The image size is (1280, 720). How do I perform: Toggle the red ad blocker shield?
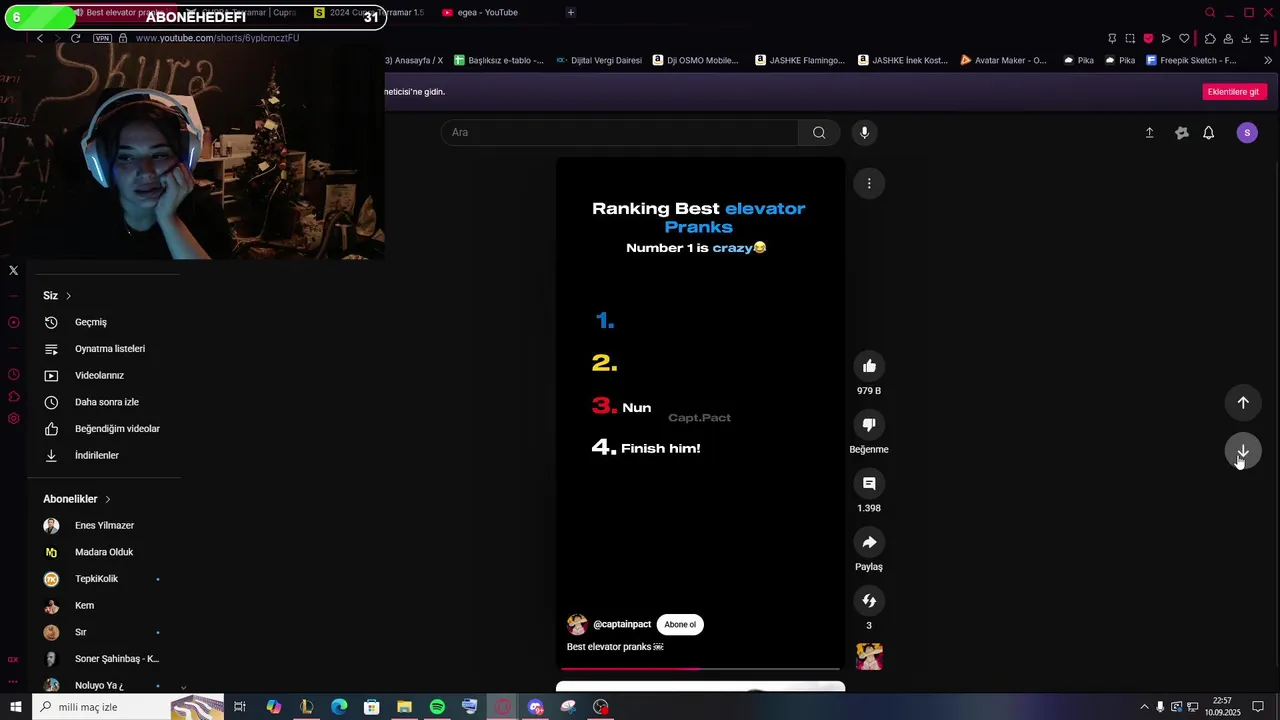[1148, 38]
